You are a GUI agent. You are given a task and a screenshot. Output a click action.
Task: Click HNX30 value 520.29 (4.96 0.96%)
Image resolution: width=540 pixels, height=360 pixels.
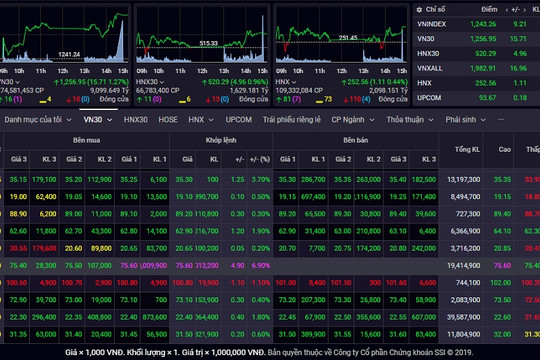235,82
